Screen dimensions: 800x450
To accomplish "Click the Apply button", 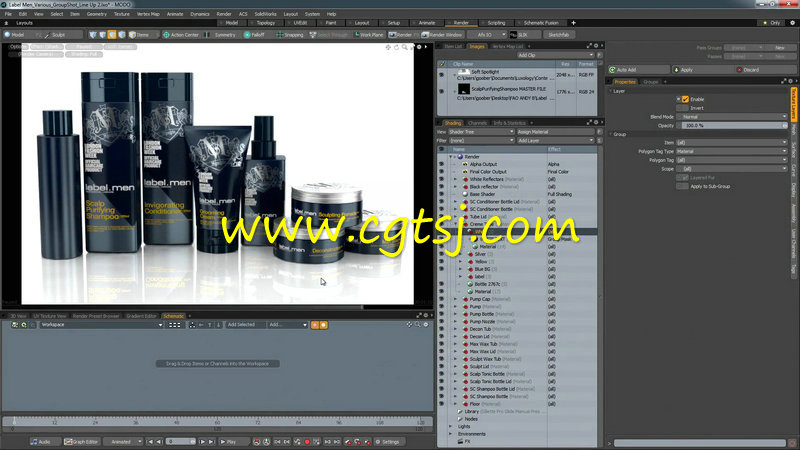I will 703,70.
